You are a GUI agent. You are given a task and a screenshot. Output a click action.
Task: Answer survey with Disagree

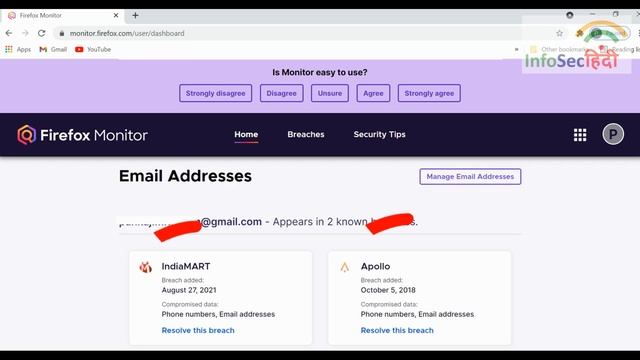pos(282,93)
